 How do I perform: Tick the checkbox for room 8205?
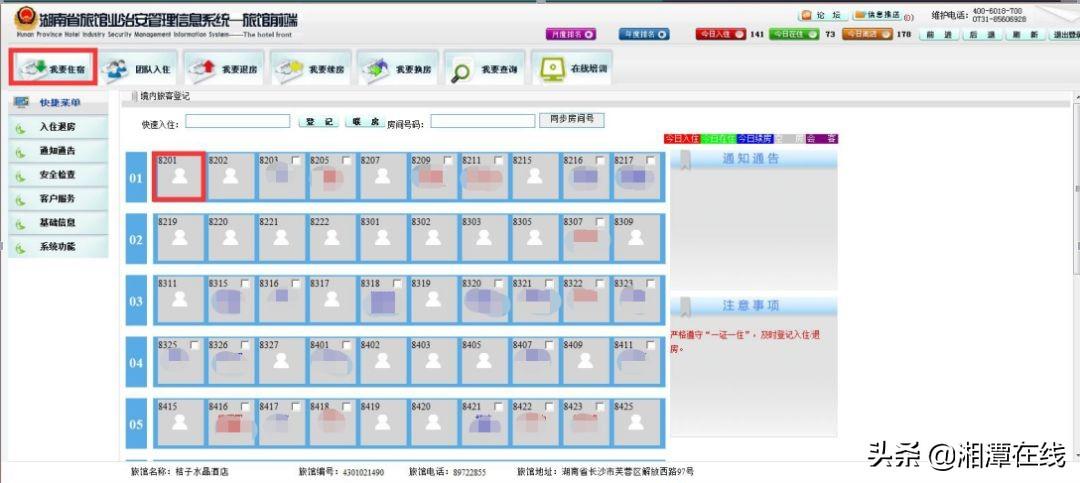click(346, 160)
